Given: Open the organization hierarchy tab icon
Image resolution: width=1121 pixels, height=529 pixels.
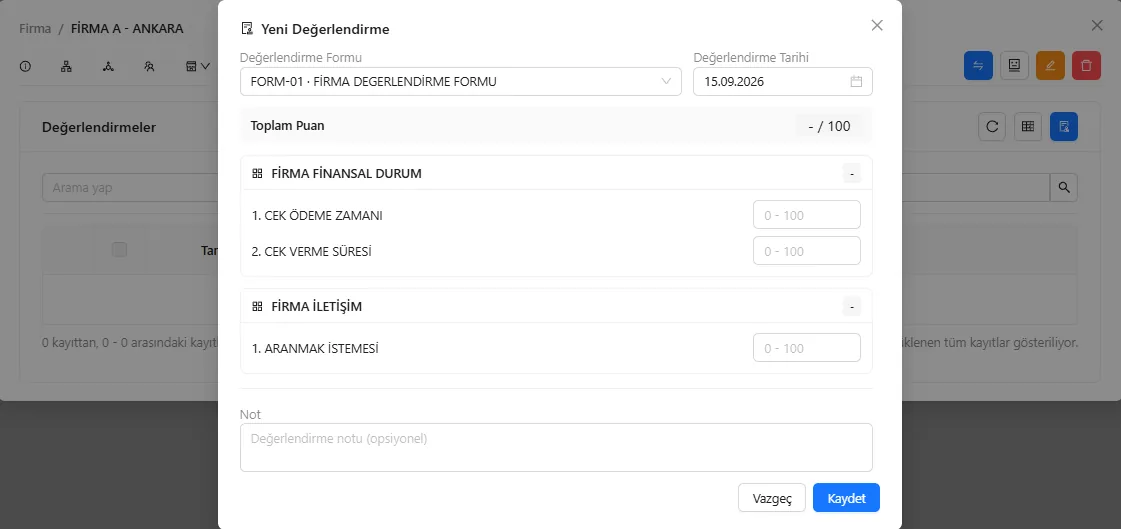Looking at the screenshot, I should click(66, 66).
